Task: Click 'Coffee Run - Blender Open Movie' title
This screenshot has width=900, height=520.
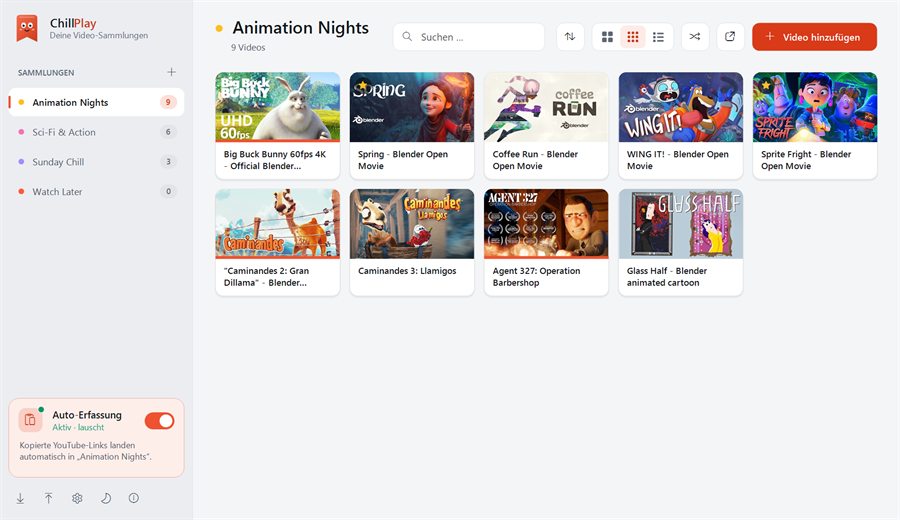Action: [535, 160]
